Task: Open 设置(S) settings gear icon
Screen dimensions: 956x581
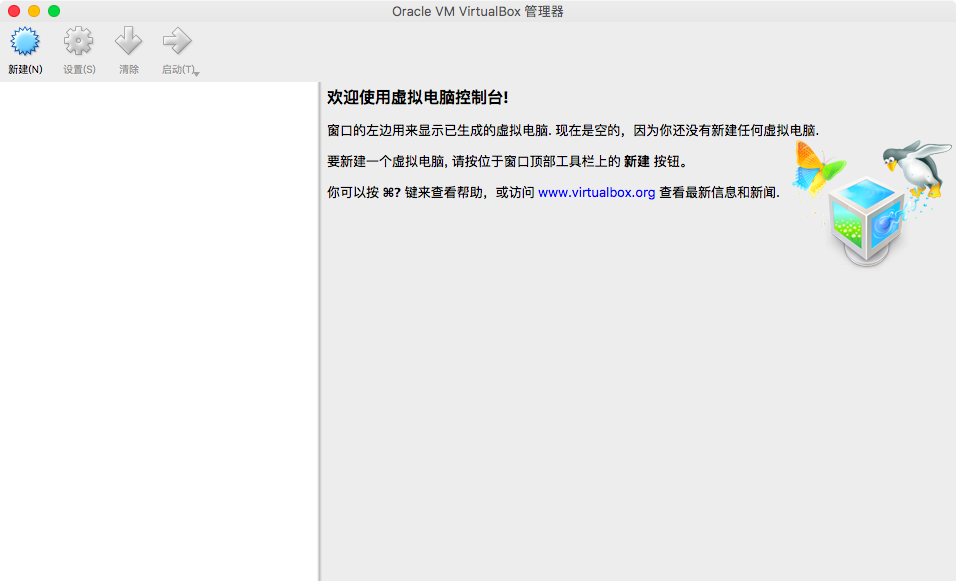Action: [x=79, y=41]
